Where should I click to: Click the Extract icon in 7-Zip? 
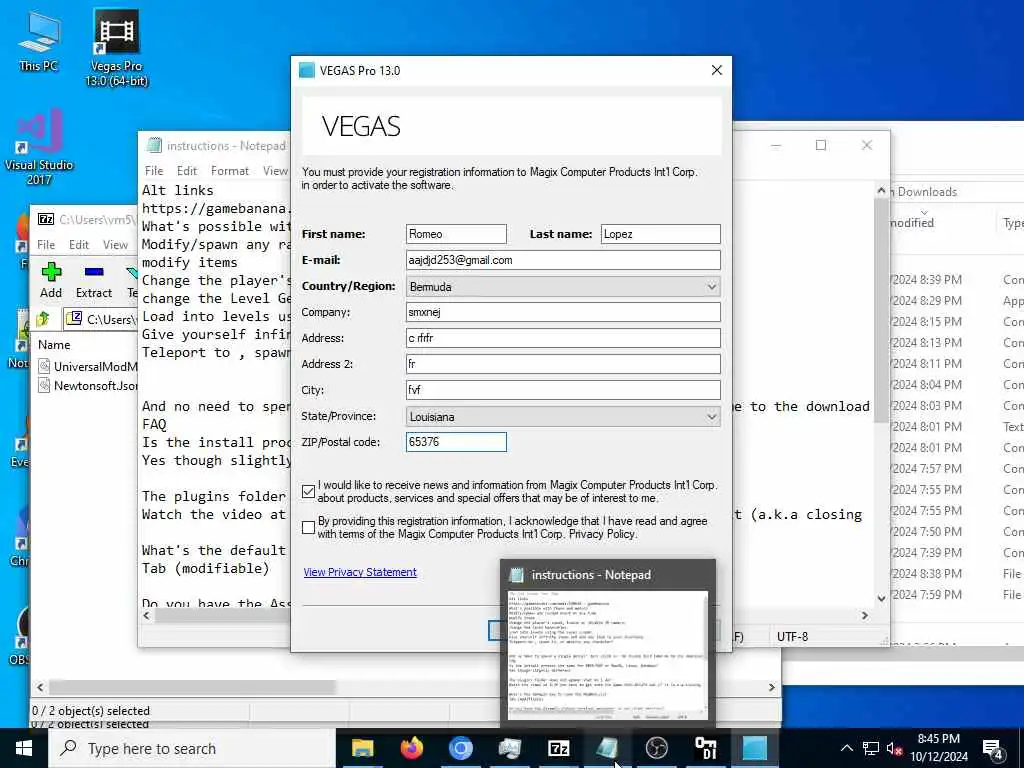coord(94,280)
